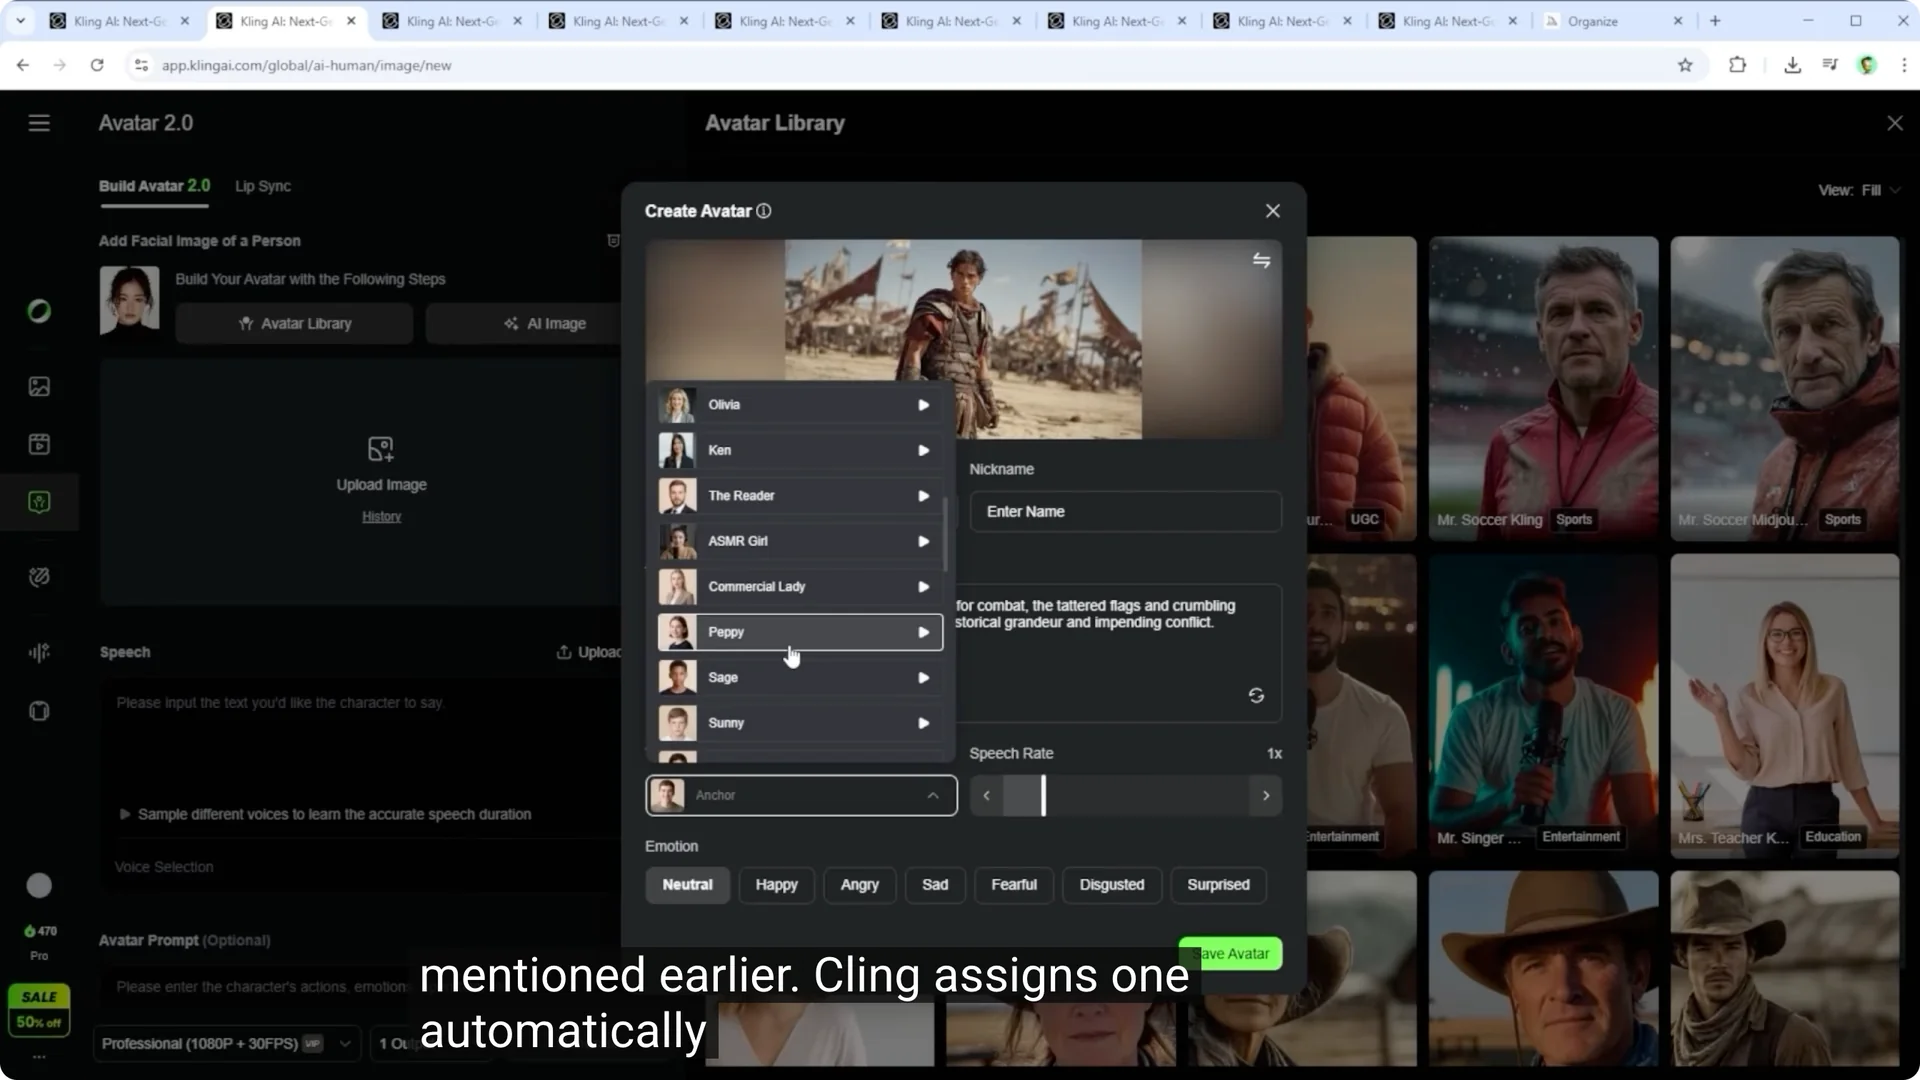1920x1080 pixels.
Task: Click the info icon next to Create Avatar
Action: [764, 211]
